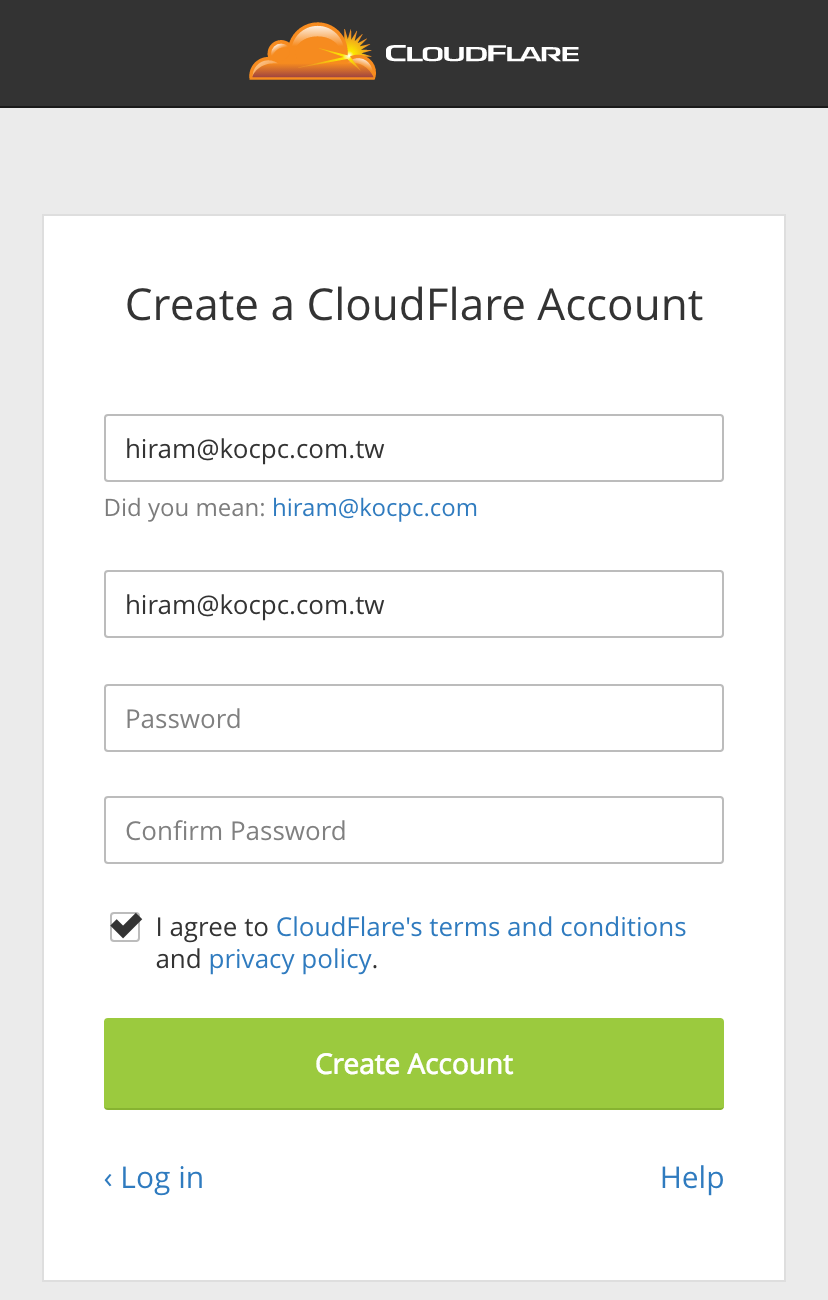This screenshot has height=1300, width=828.
Task: Click the CloudFlare cloud logo icon
Action: [x=312, y=53]
